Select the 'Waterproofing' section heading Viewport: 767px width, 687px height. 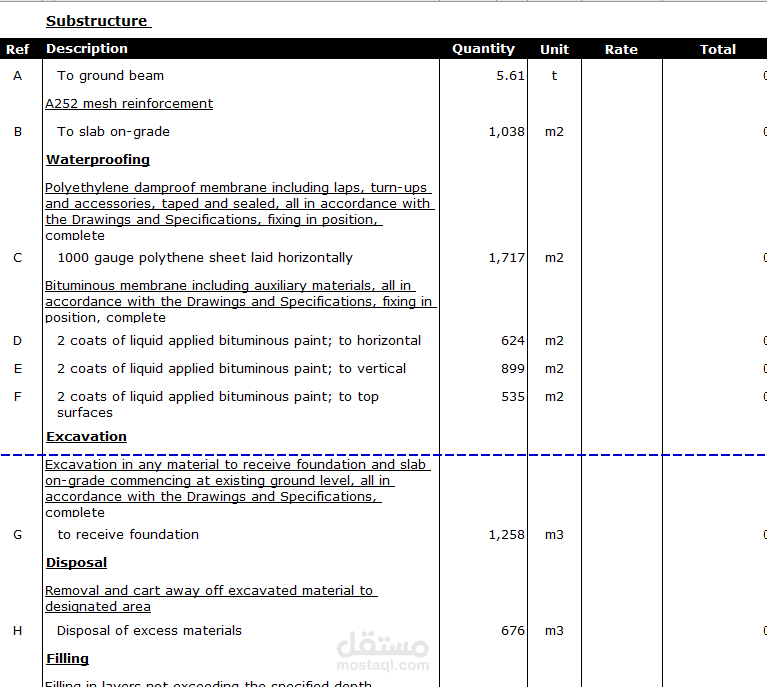tap(98, 160)
